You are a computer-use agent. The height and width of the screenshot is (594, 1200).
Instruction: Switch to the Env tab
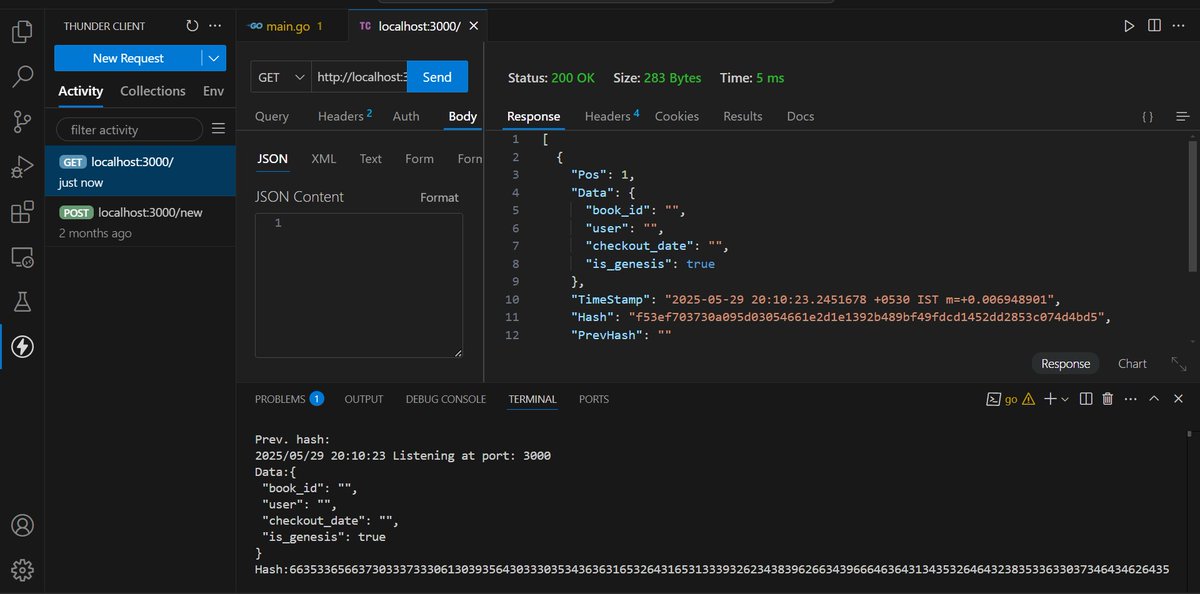[213, 91]
